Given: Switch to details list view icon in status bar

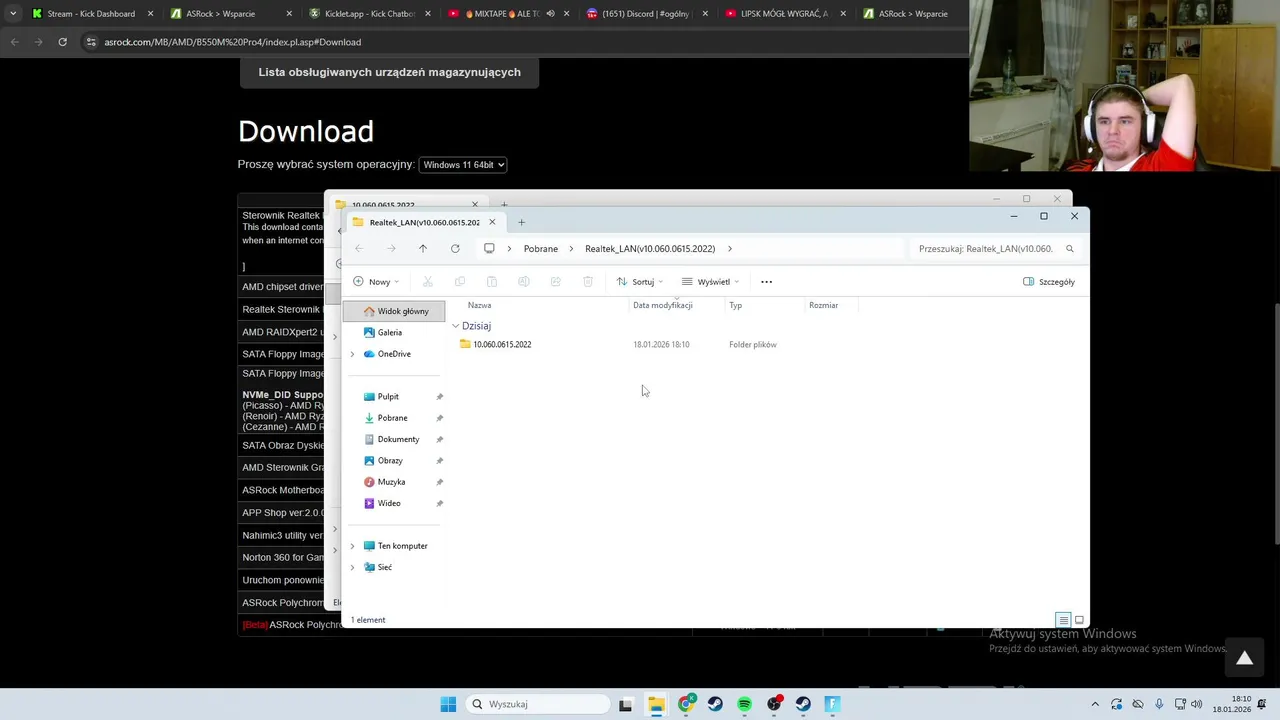Looking at the screenshot, I should [1064, 620].
